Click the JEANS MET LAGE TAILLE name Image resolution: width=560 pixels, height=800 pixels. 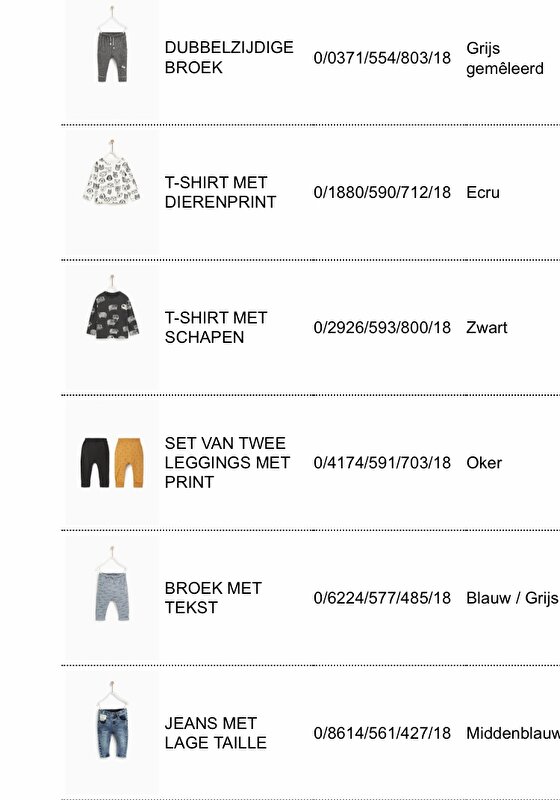tap(215, 733)
